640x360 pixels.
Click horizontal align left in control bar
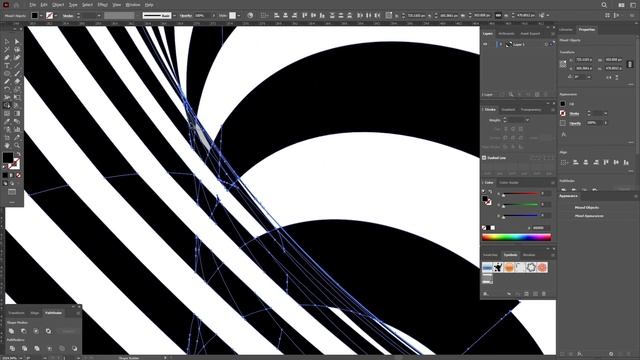point(277,15)
